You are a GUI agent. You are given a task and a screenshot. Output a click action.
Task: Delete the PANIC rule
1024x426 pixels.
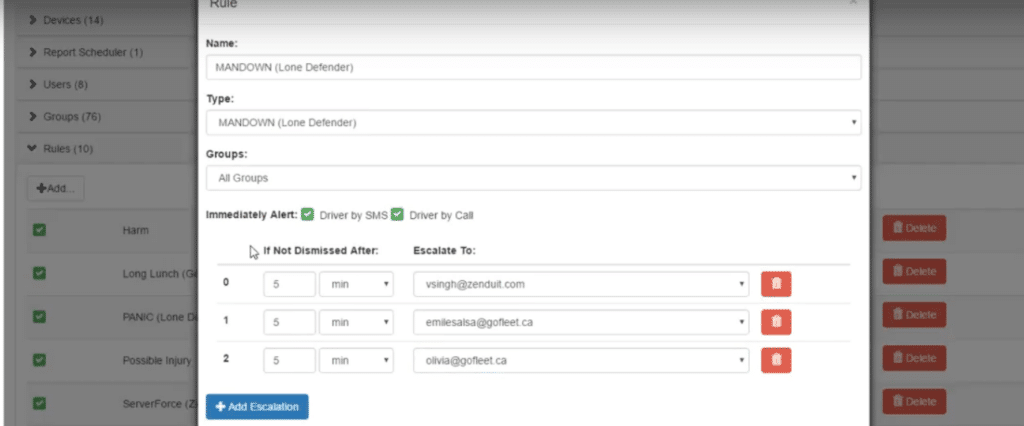(914, 315)
